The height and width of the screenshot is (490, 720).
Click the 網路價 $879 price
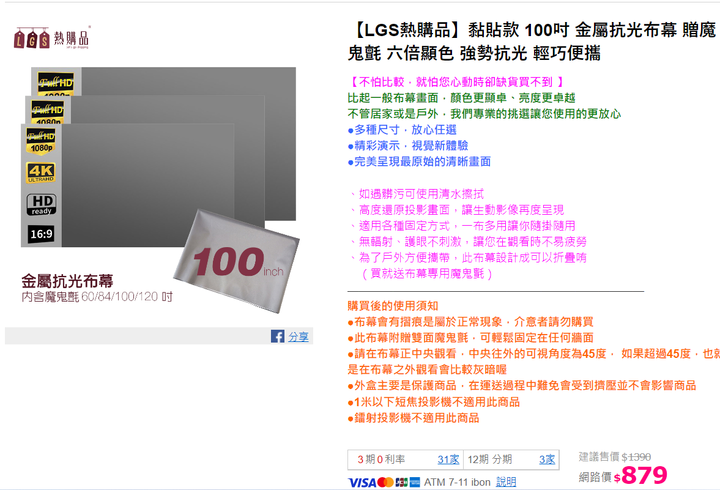[623, 476]
